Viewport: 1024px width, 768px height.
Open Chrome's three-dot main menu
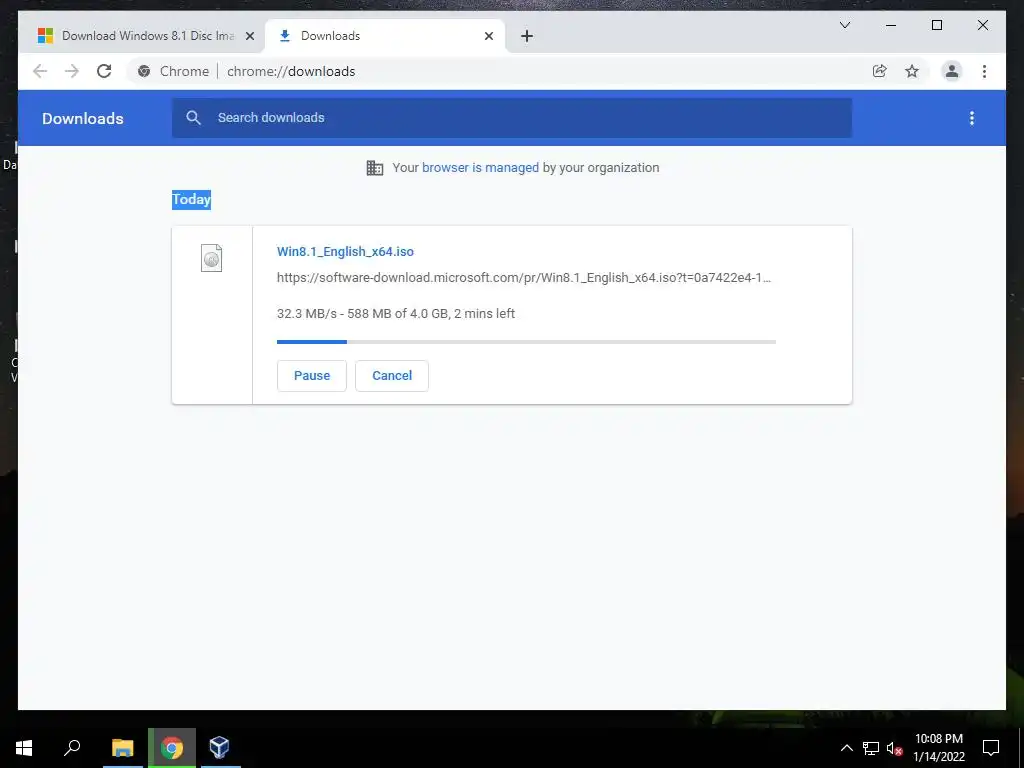pyautogui.click(x=984, y=71)
